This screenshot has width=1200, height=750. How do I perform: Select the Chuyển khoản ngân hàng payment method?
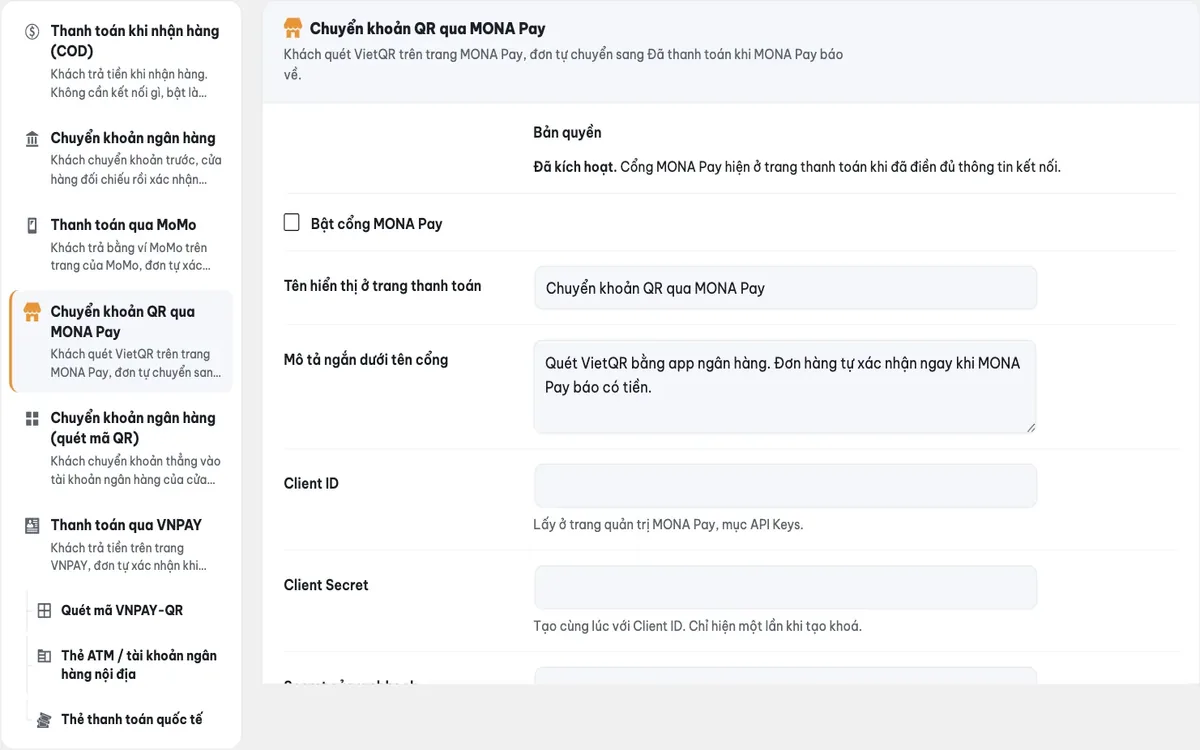click(121, 158)
